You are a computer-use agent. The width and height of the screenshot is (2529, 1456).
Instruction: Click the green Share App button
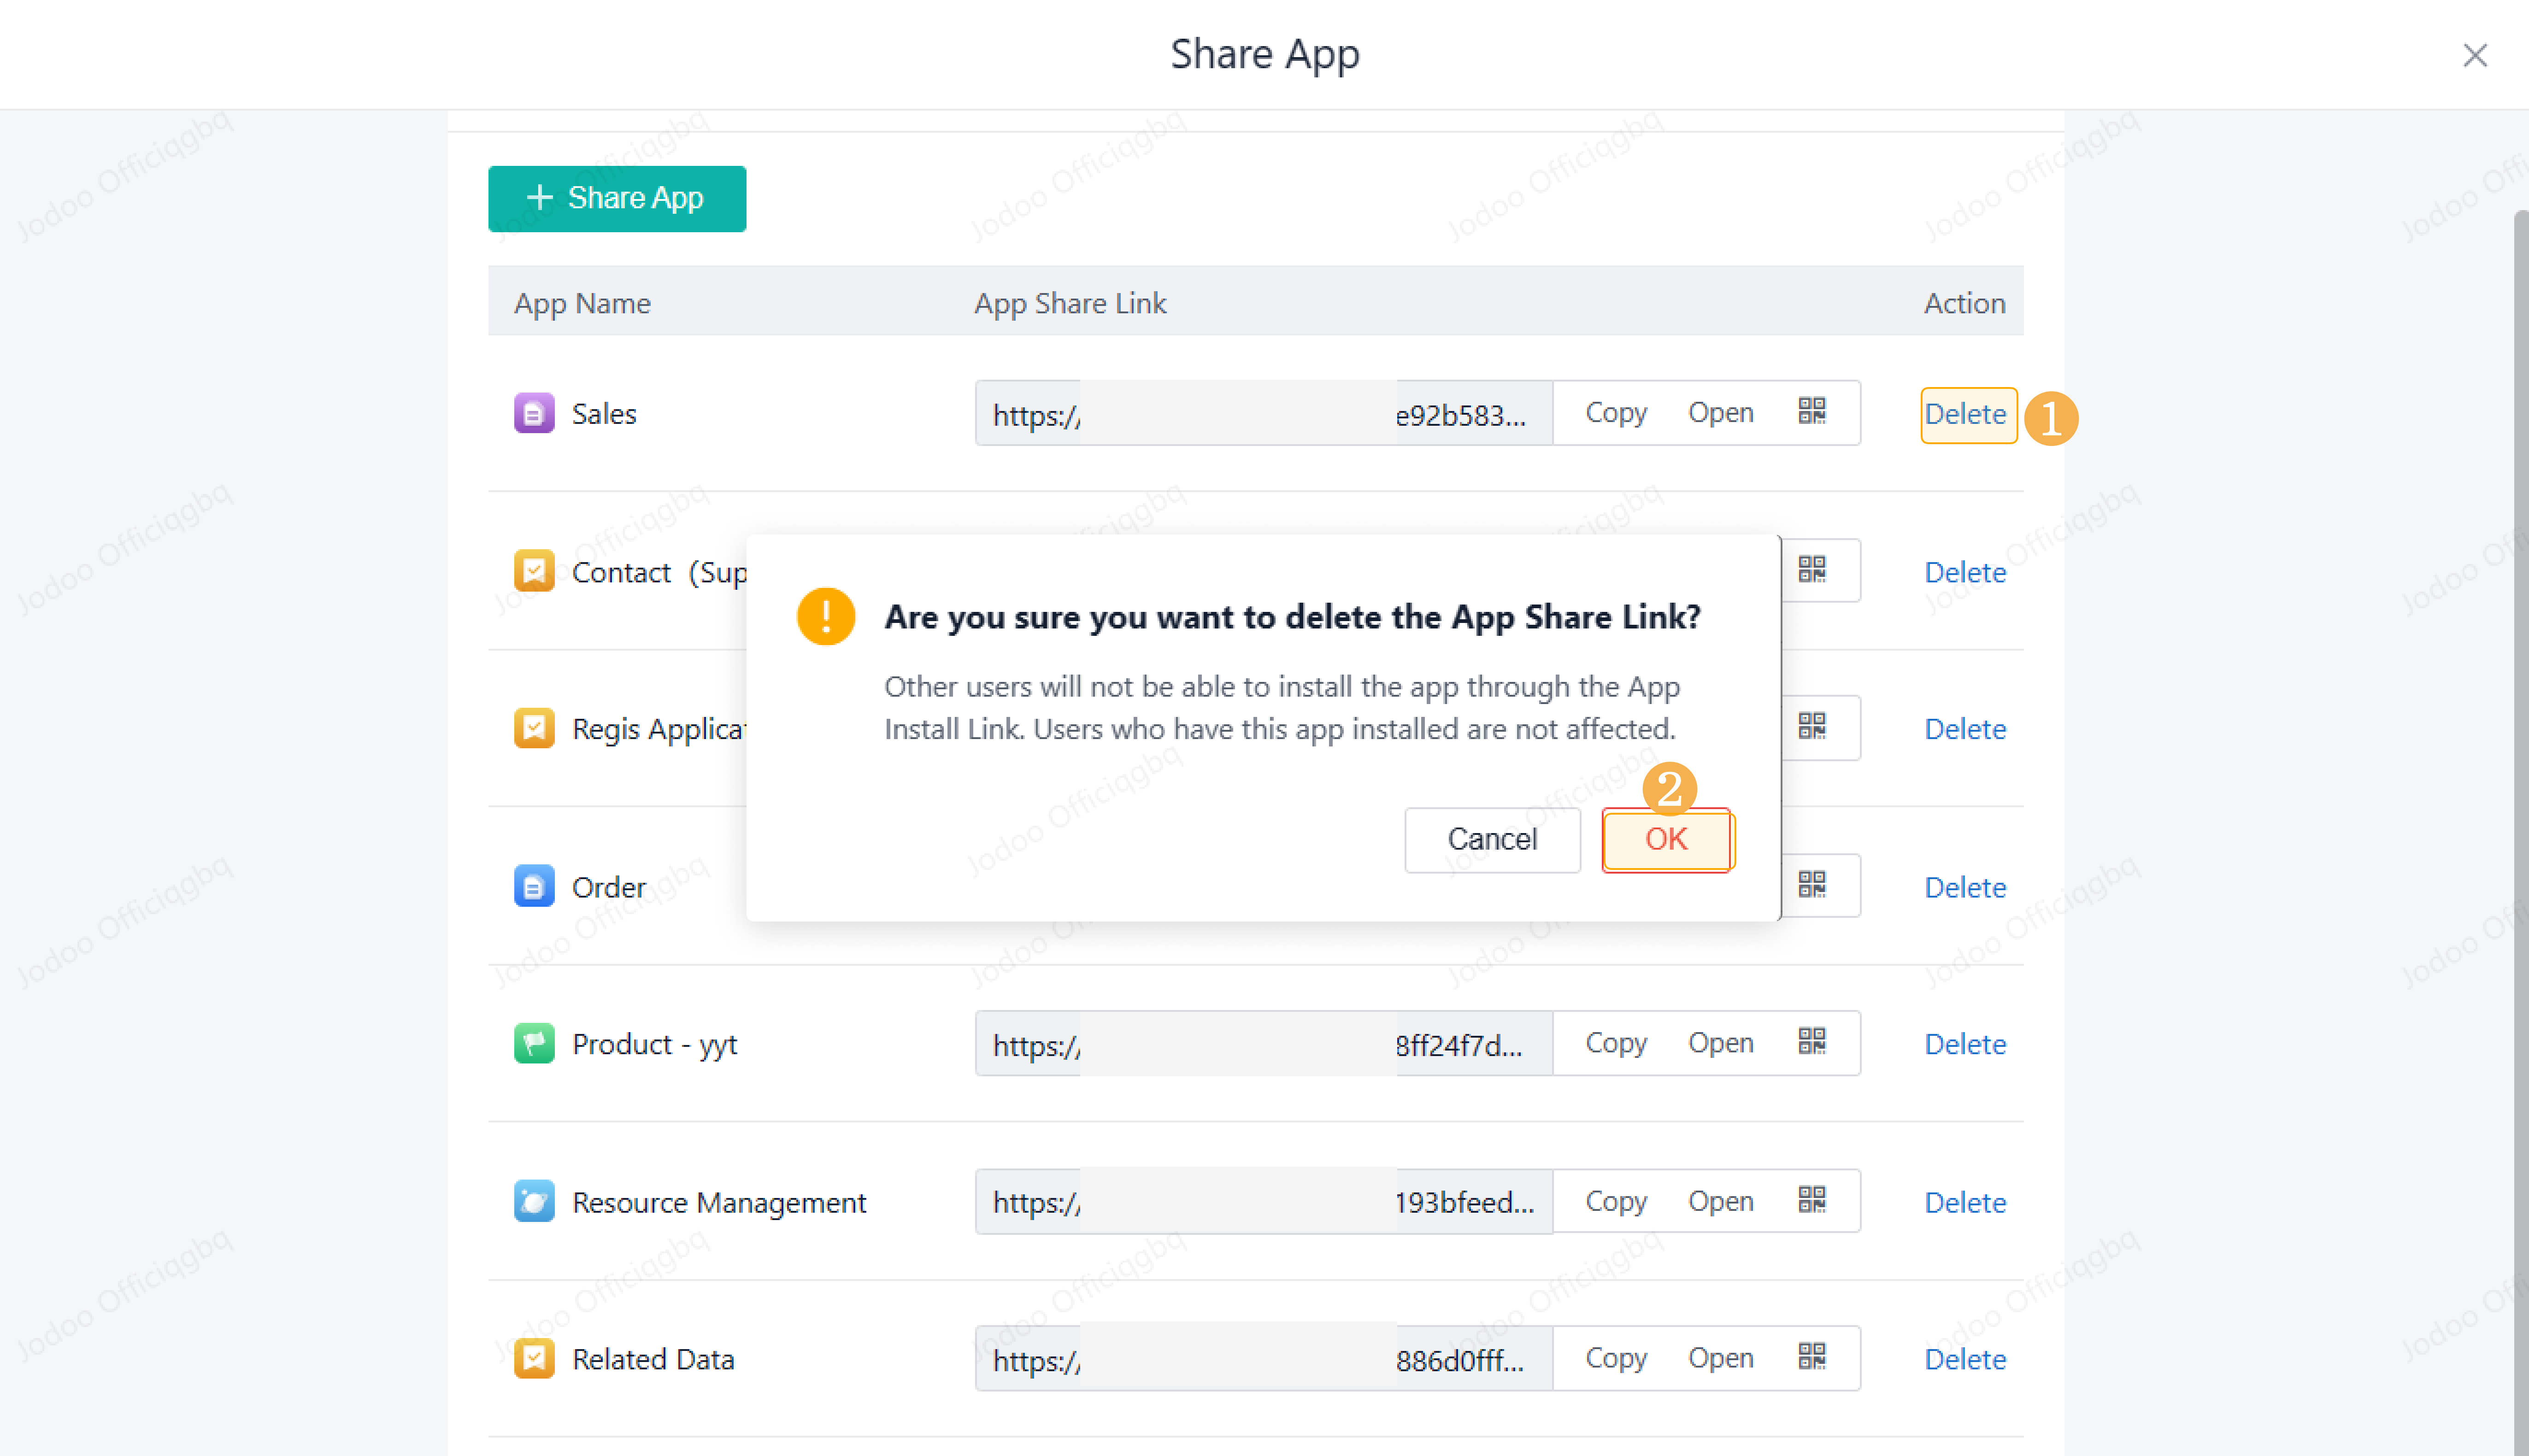point(616,198)
